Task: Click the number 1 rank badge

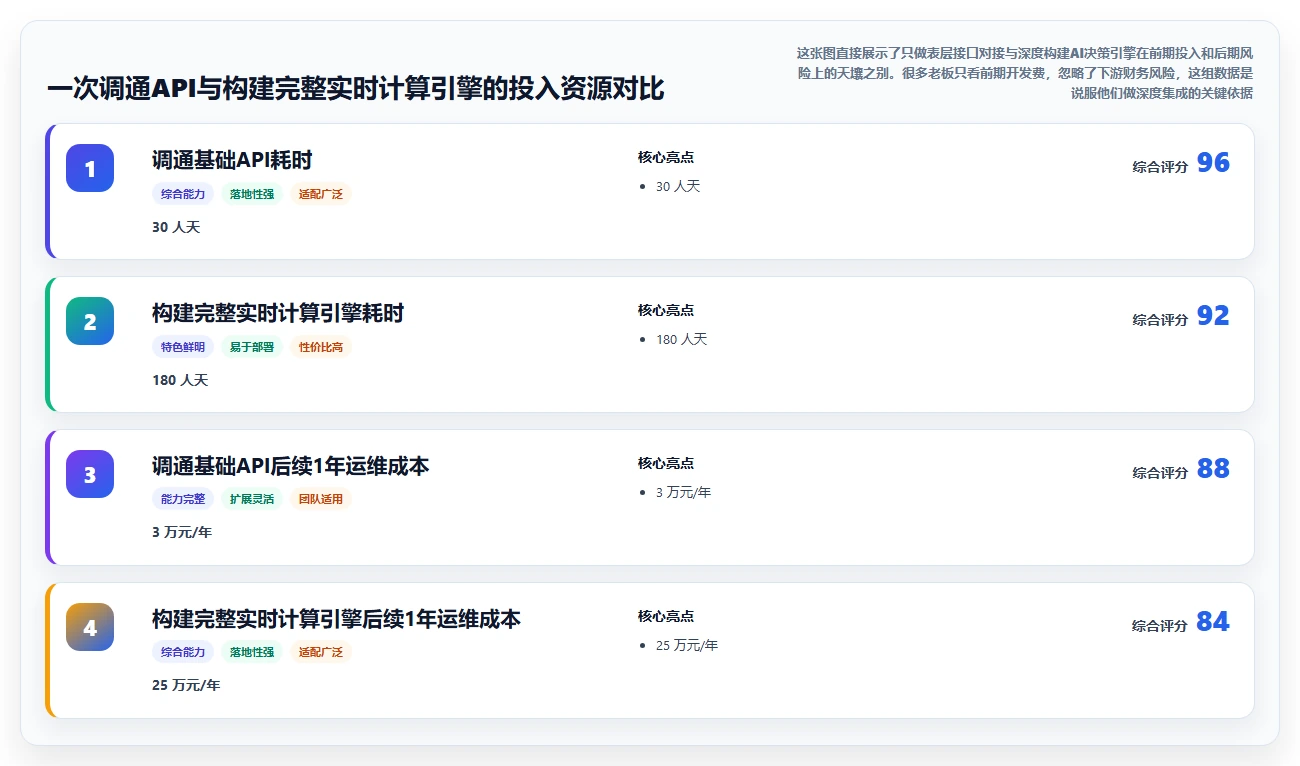Action: (90, 168)
